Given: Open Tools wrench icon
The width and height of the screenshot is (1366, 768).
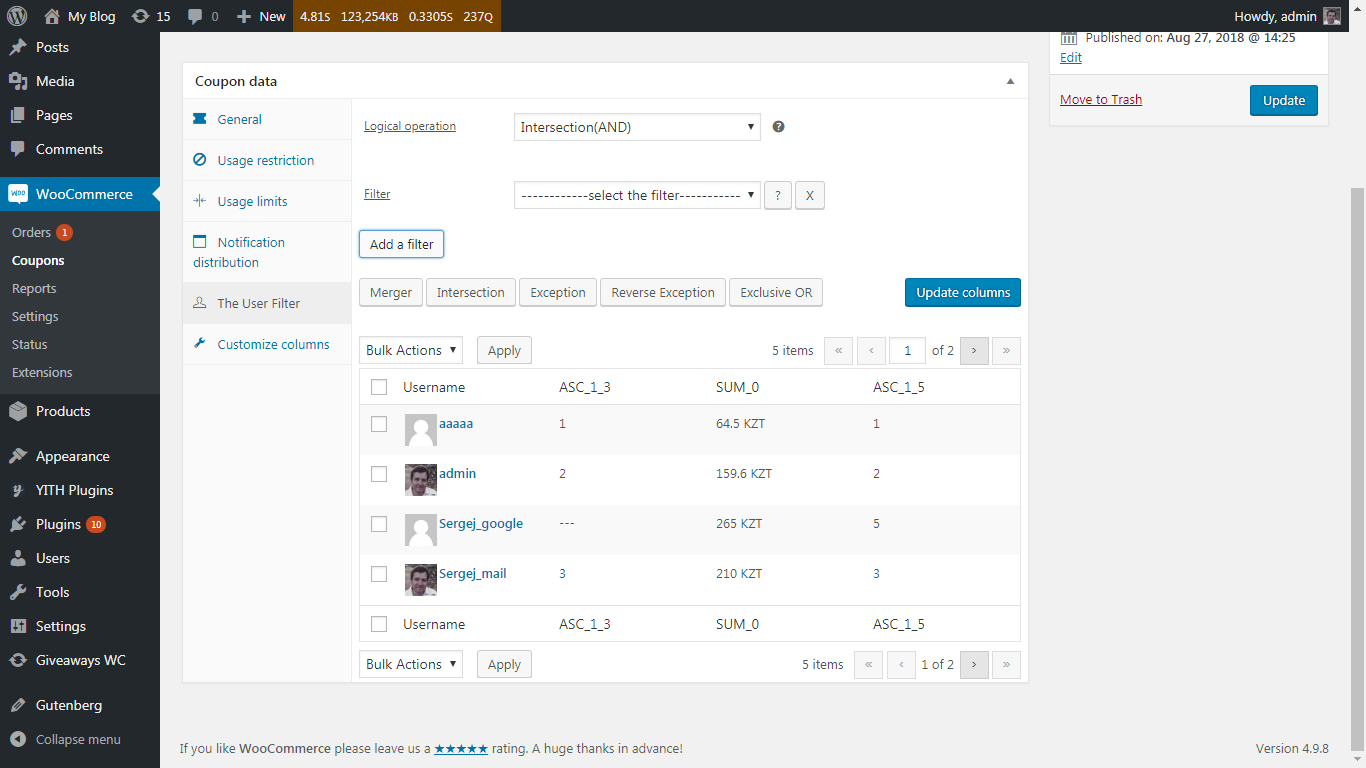Looking at the screenshot, I should pyautogui.click(x=18, y=592).
